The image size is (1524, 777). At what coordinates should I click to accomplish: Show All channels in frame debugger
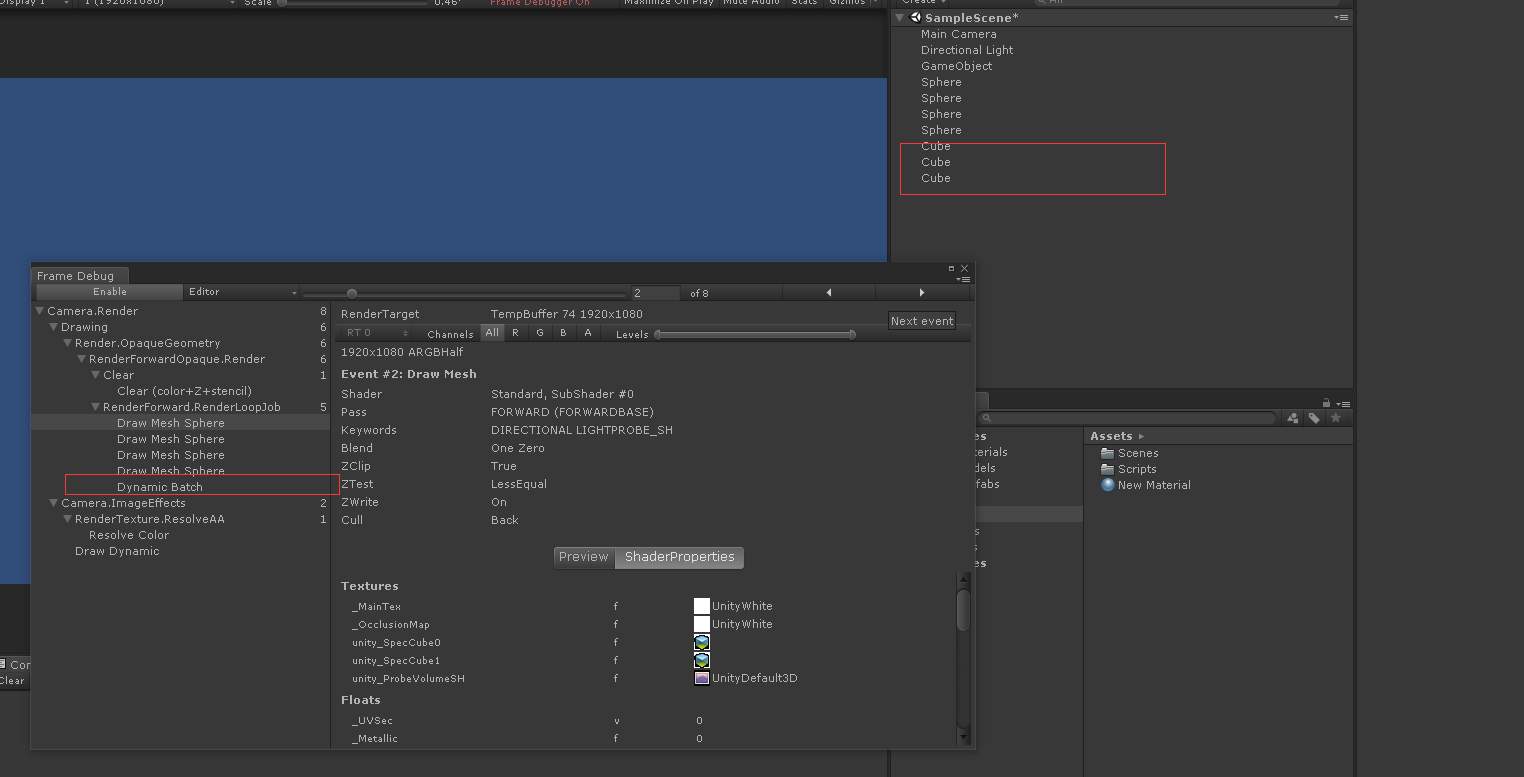tap(492, 333)
